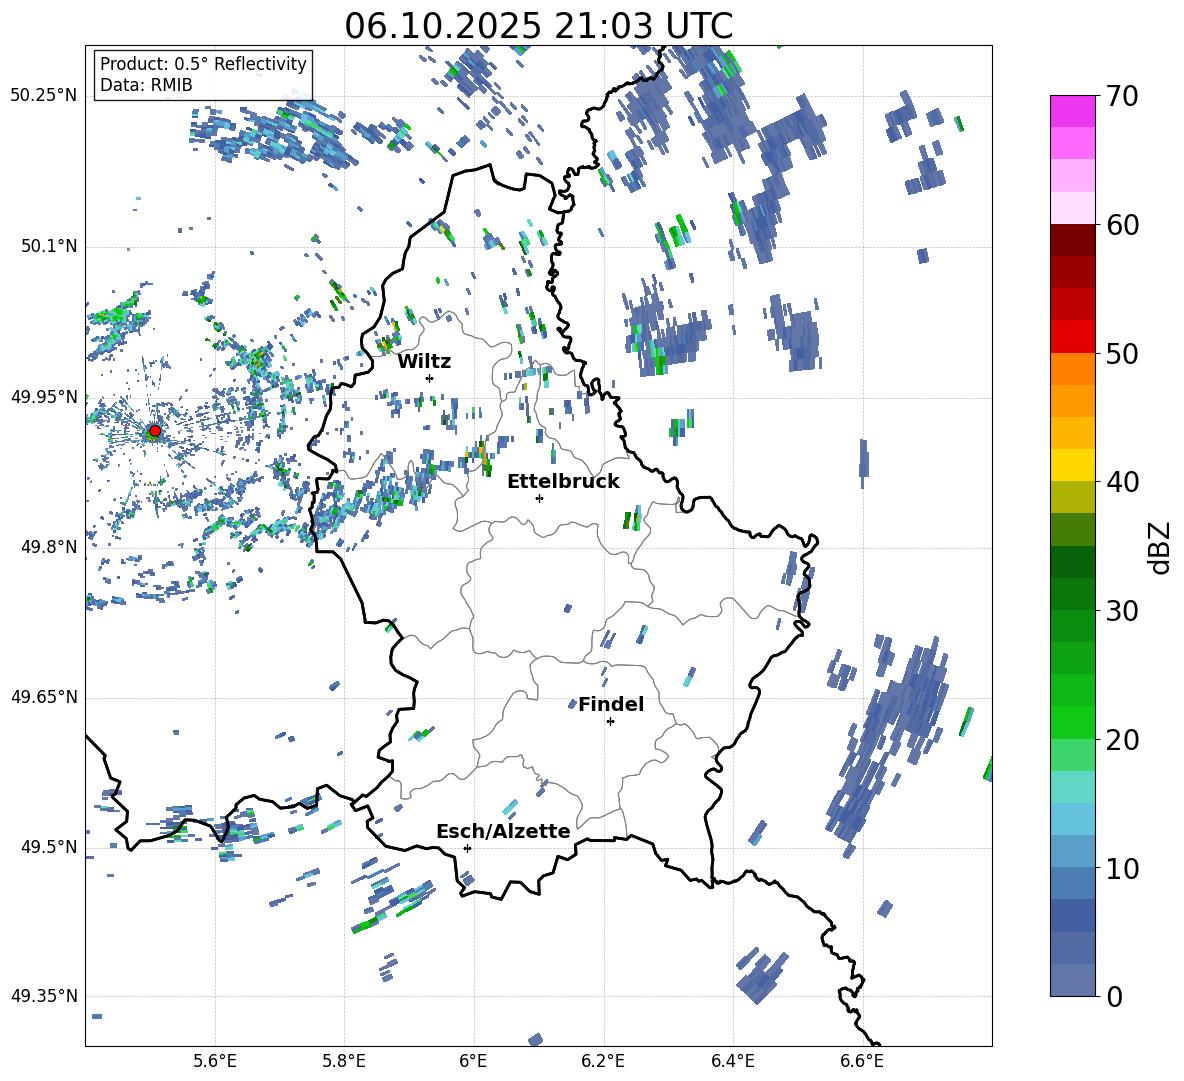
Task: Click the 5.8°E longitude label
Action: pos(344,1061)
